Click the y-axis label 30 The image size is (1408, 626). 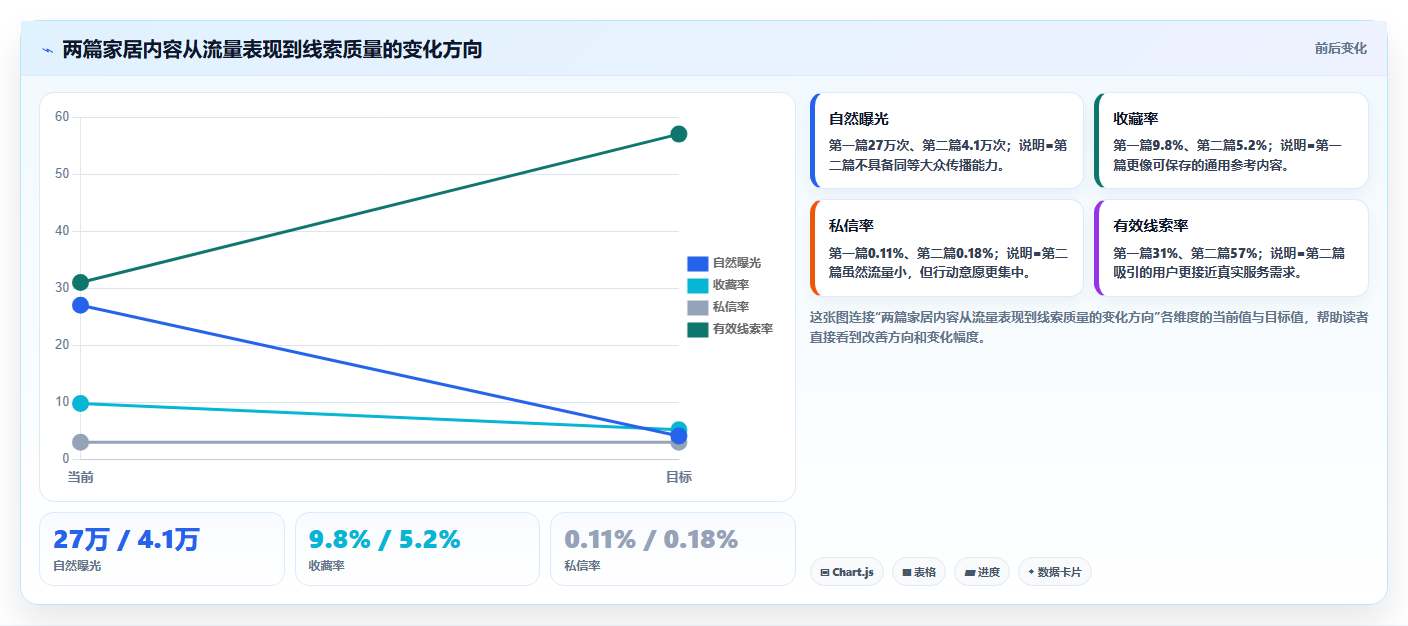[x=62, y=288]
